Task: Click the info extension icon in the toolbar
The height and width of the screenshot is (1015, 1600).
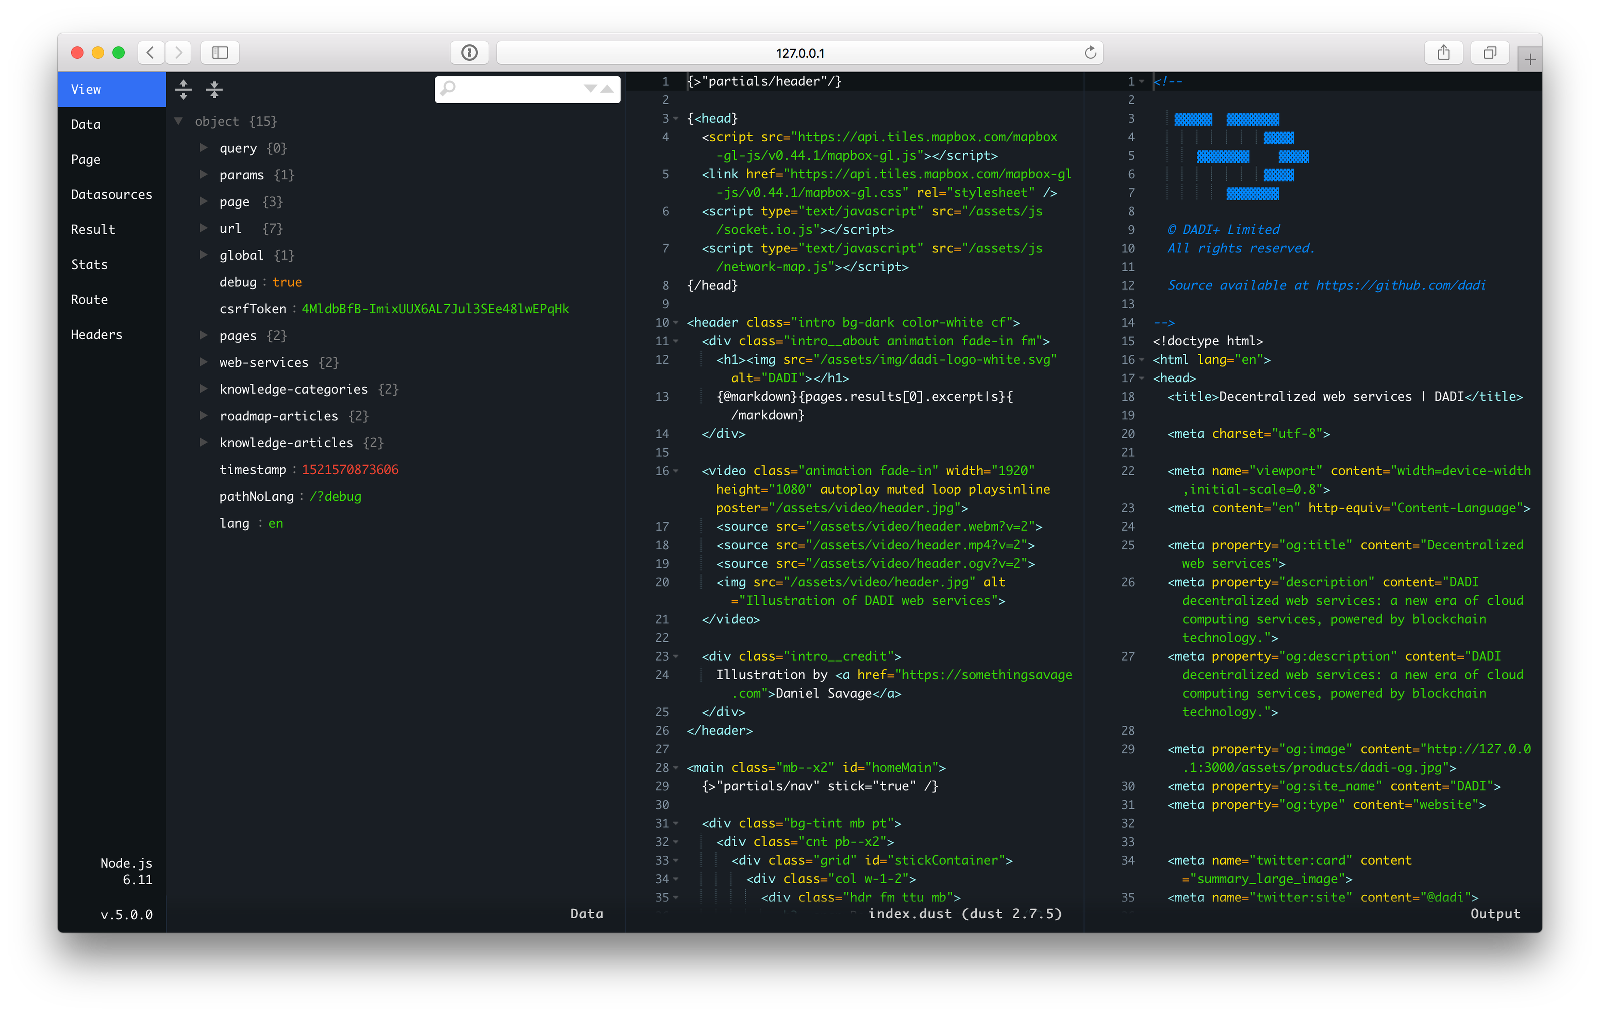Action: [470, 52]
